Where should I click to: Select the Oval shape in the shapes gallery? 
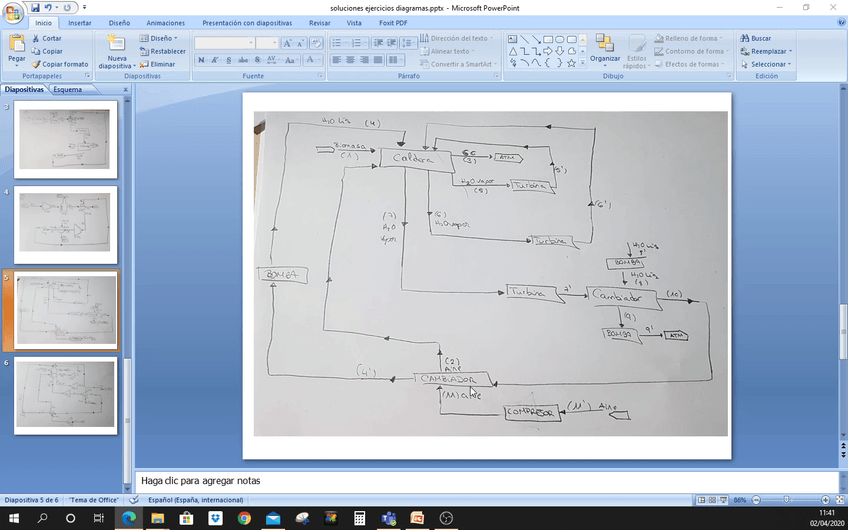pyautogui.click(x=560, y=39)
